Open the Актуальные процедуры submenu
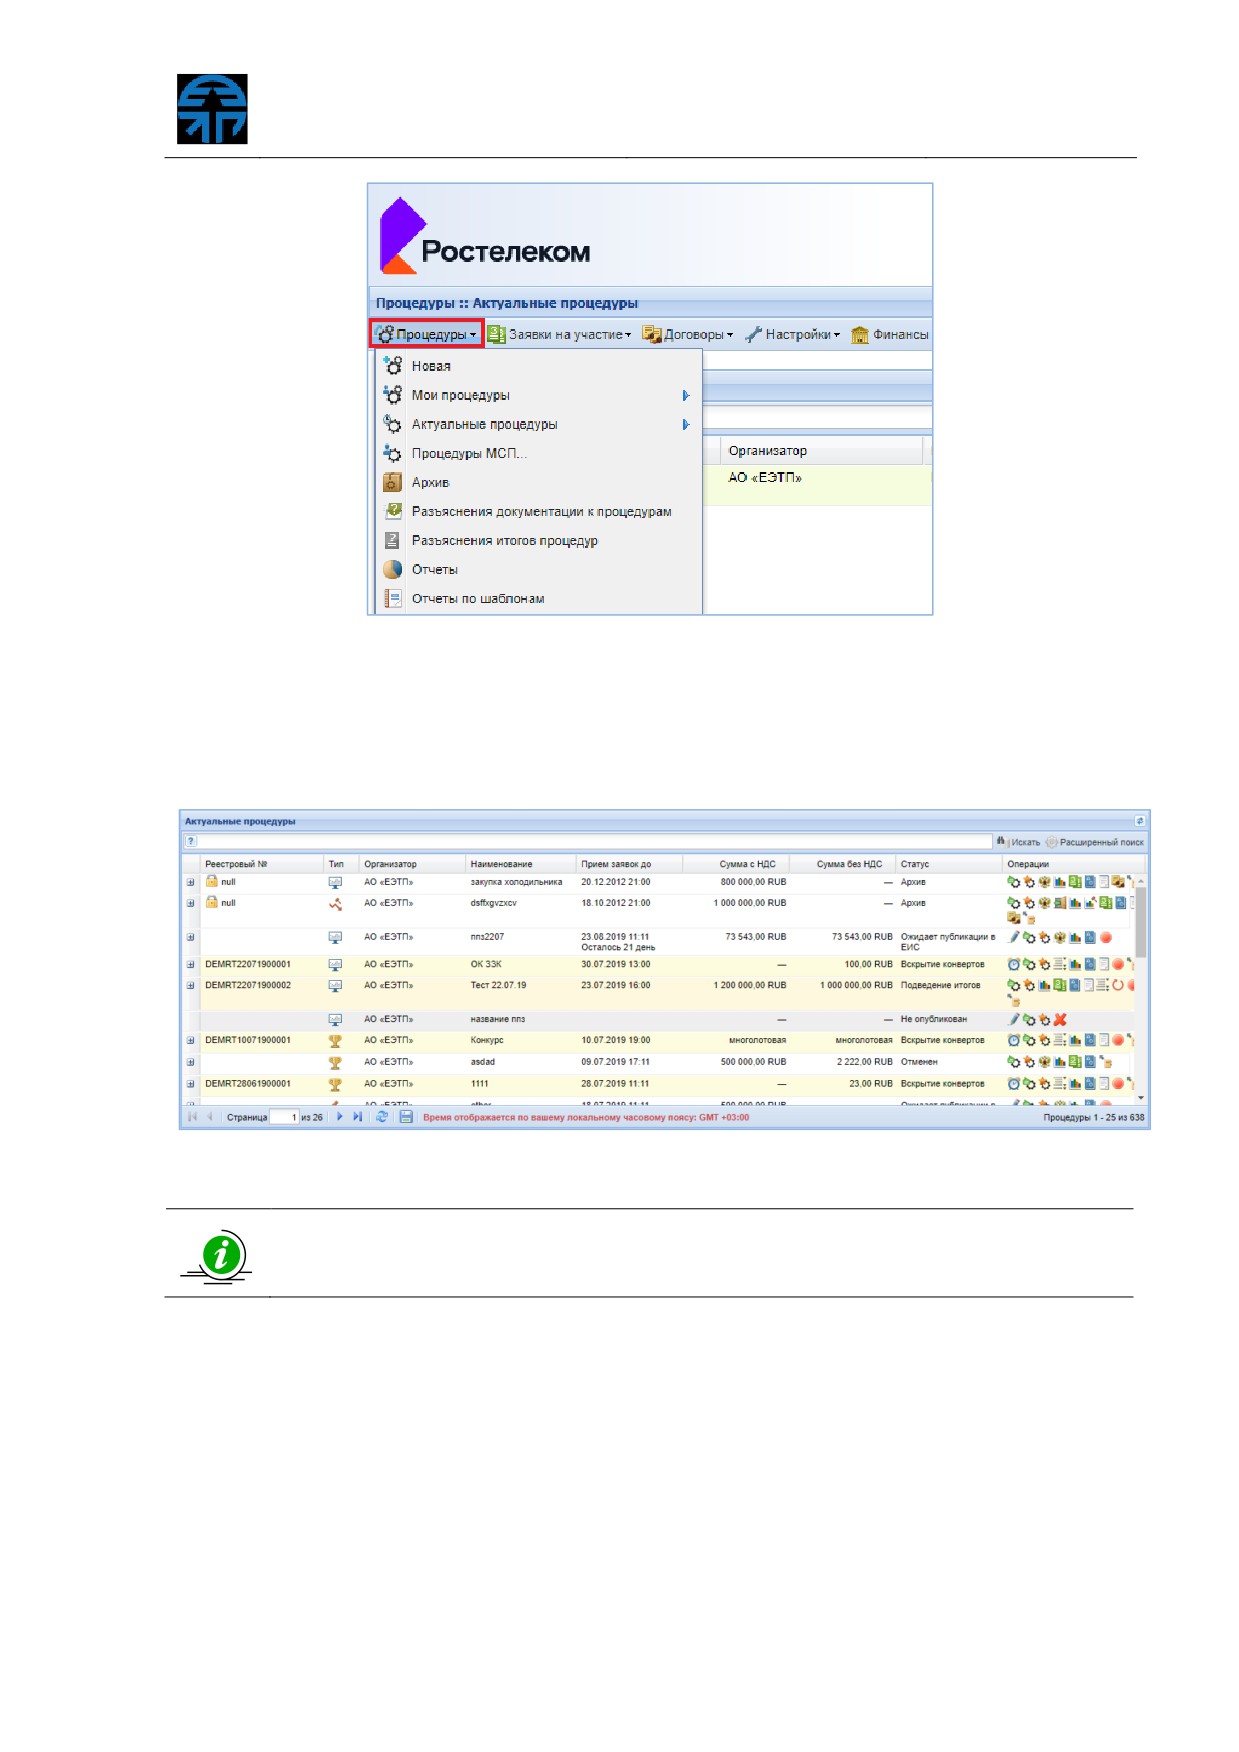The image size is (1239, 1752). click(539, 424)
